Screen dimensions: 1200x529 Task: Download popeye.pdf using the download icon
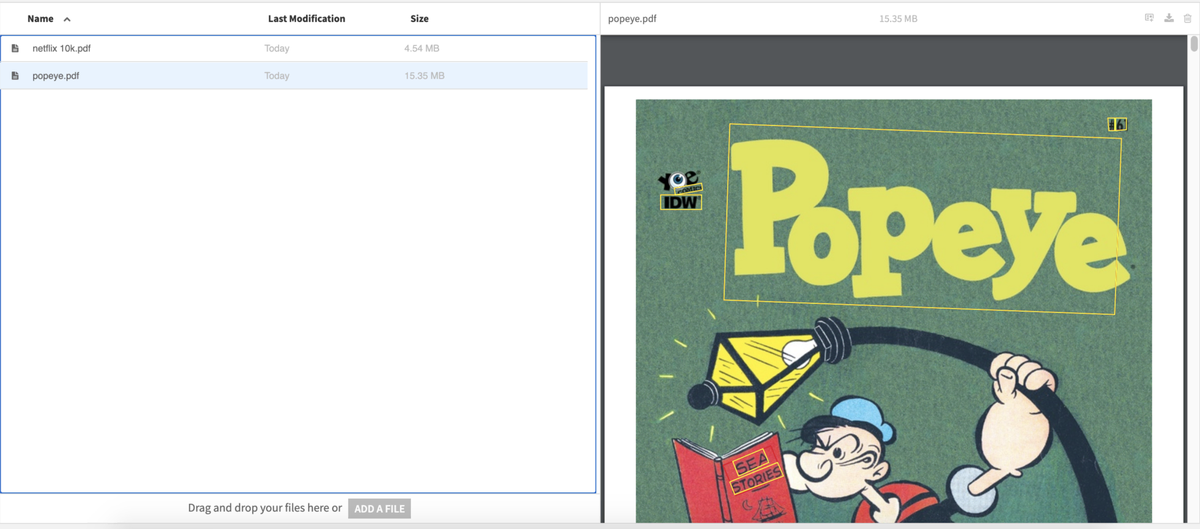[x=1168, y=18]
